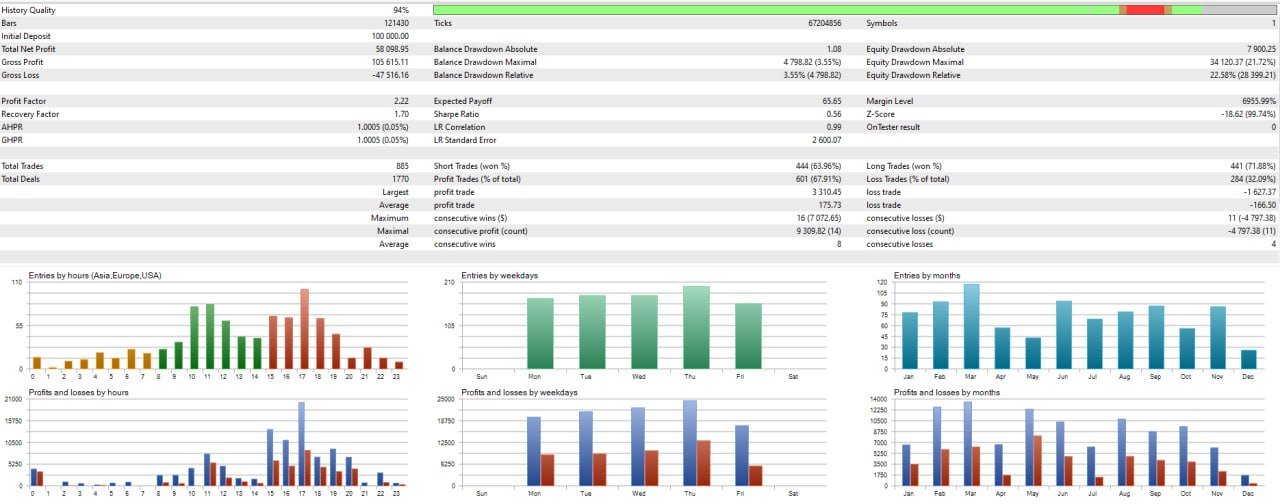The height and width of the screenshot is (504, 1280).
Task: Click the red segment of the History Quality bar
Action: click(1146, 10)
